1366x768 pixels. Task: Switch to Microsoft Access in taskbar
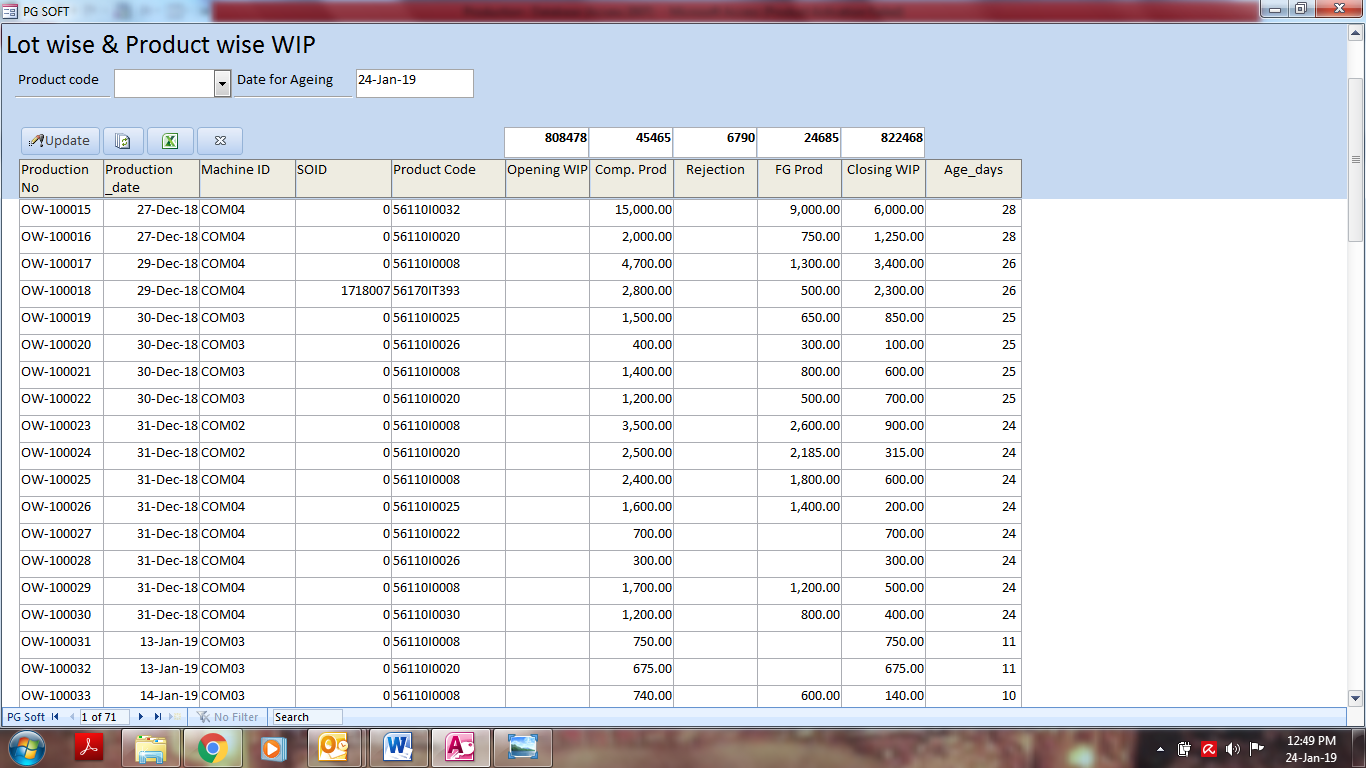459,747
